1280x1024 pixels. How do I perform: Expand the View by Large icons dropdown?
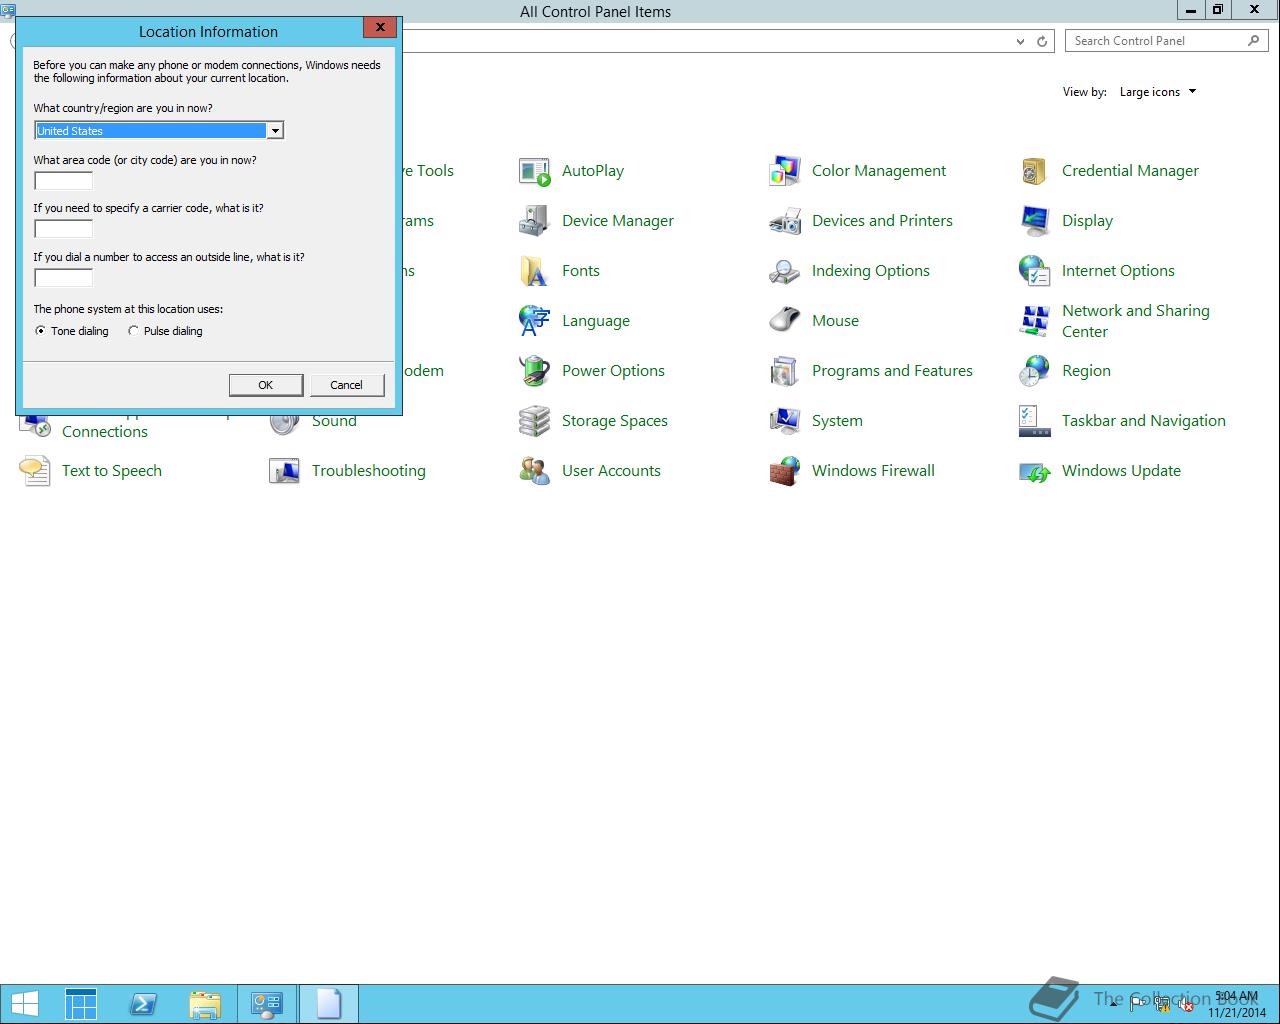coord(1158,92)
